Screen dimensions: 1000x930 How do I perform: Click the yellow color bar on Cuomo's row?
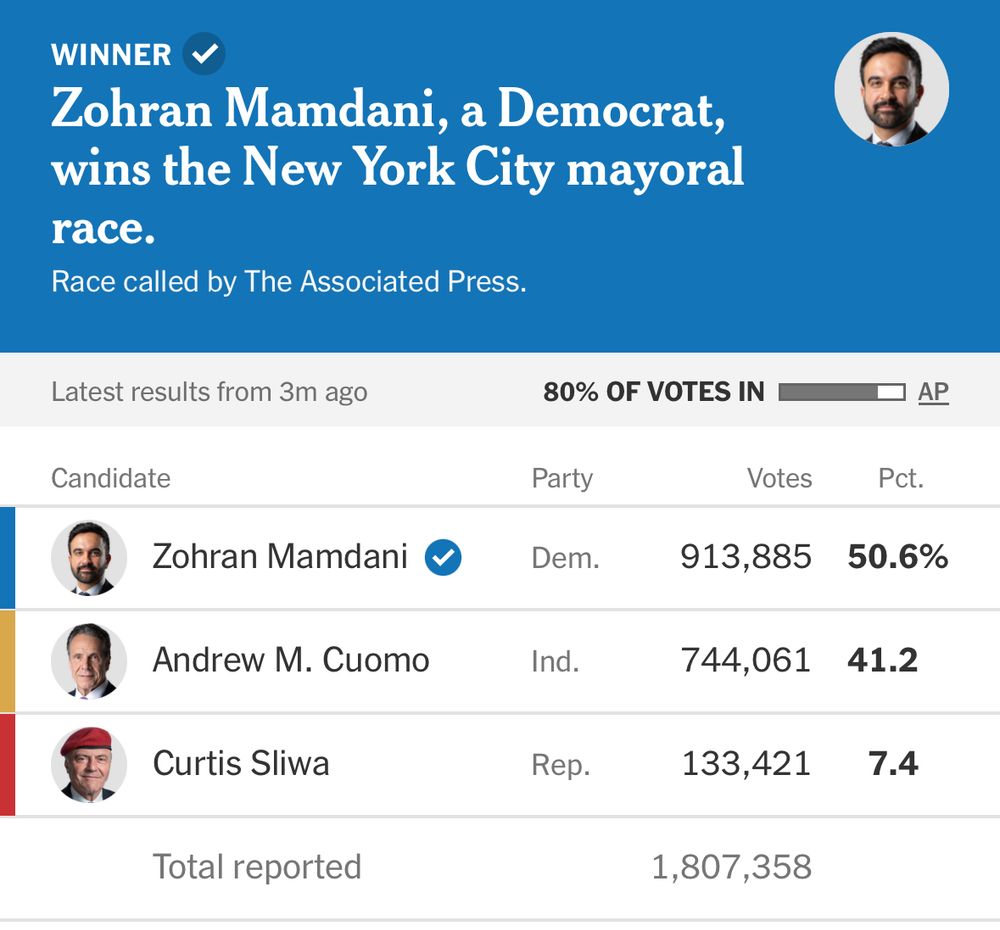(7, 661)
